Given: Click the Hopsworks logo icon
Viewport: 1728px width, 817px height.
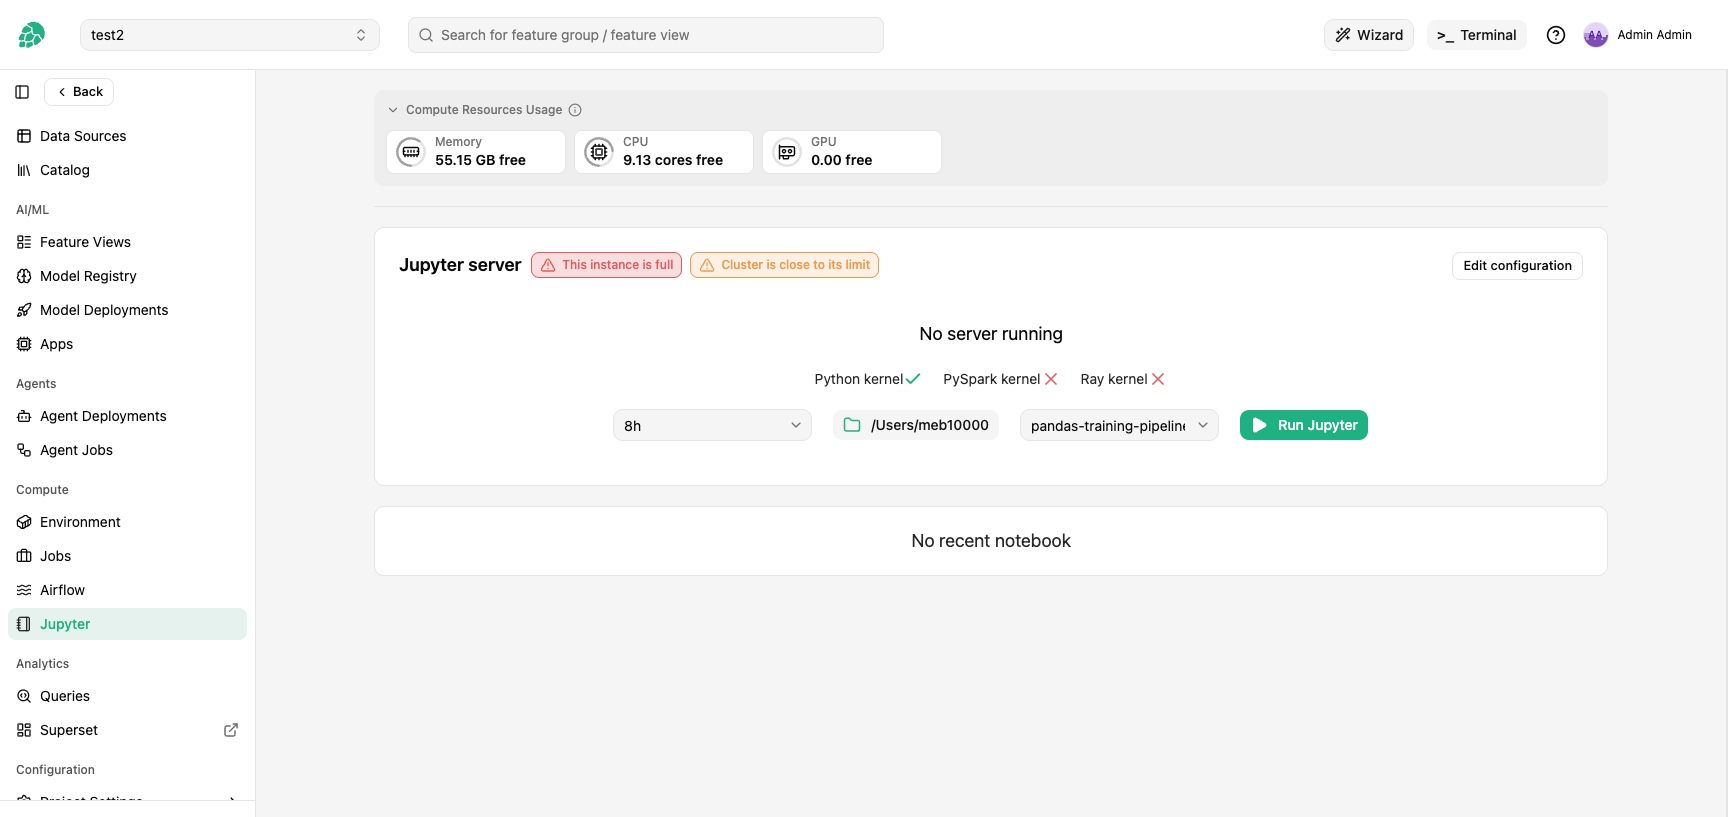Looking at the screenshot, I should 31,35.
